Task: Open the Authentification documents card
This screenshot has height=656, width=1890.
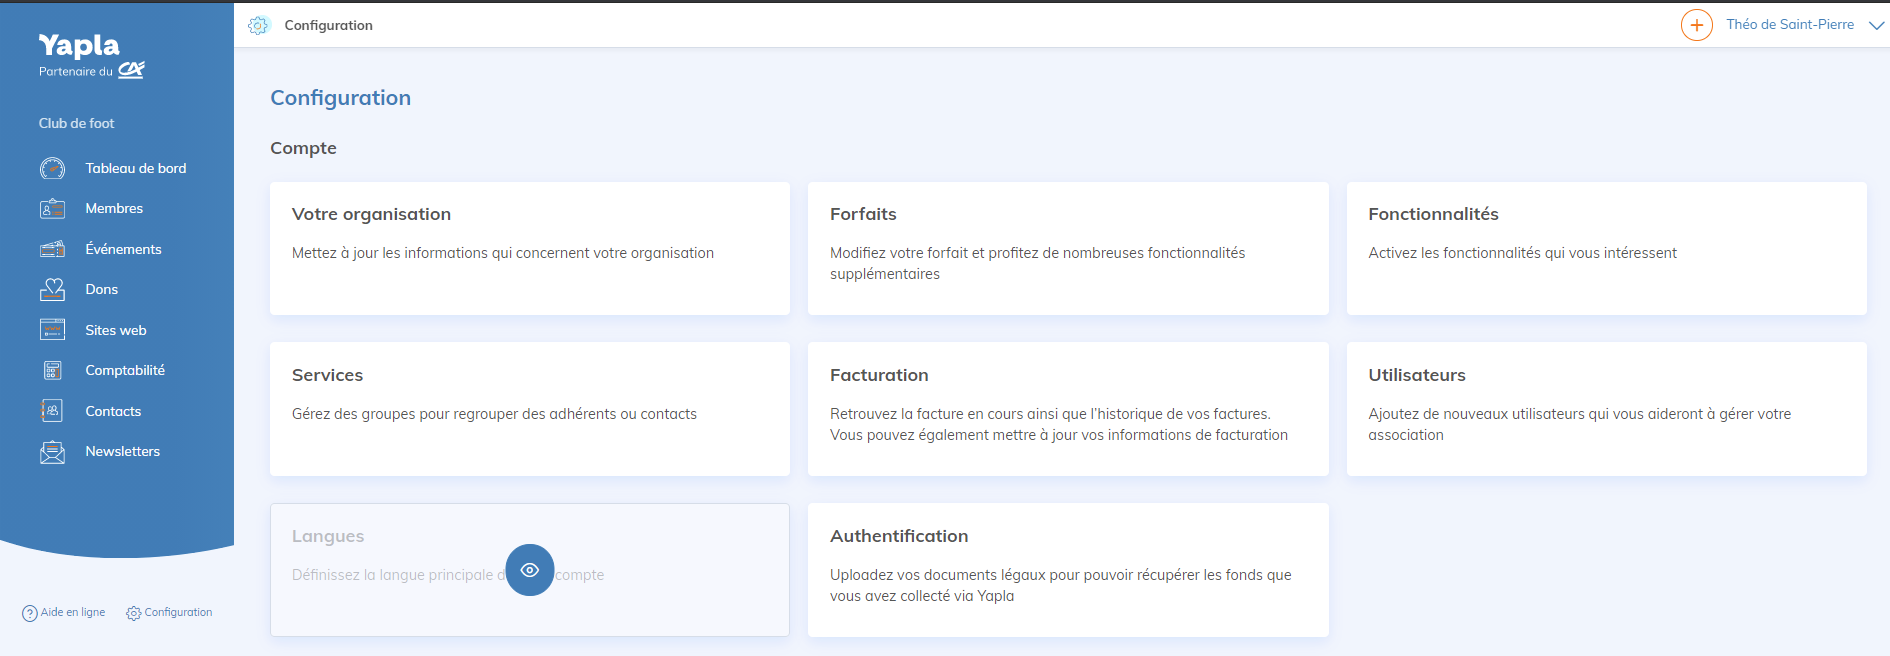Action: 1067,570
